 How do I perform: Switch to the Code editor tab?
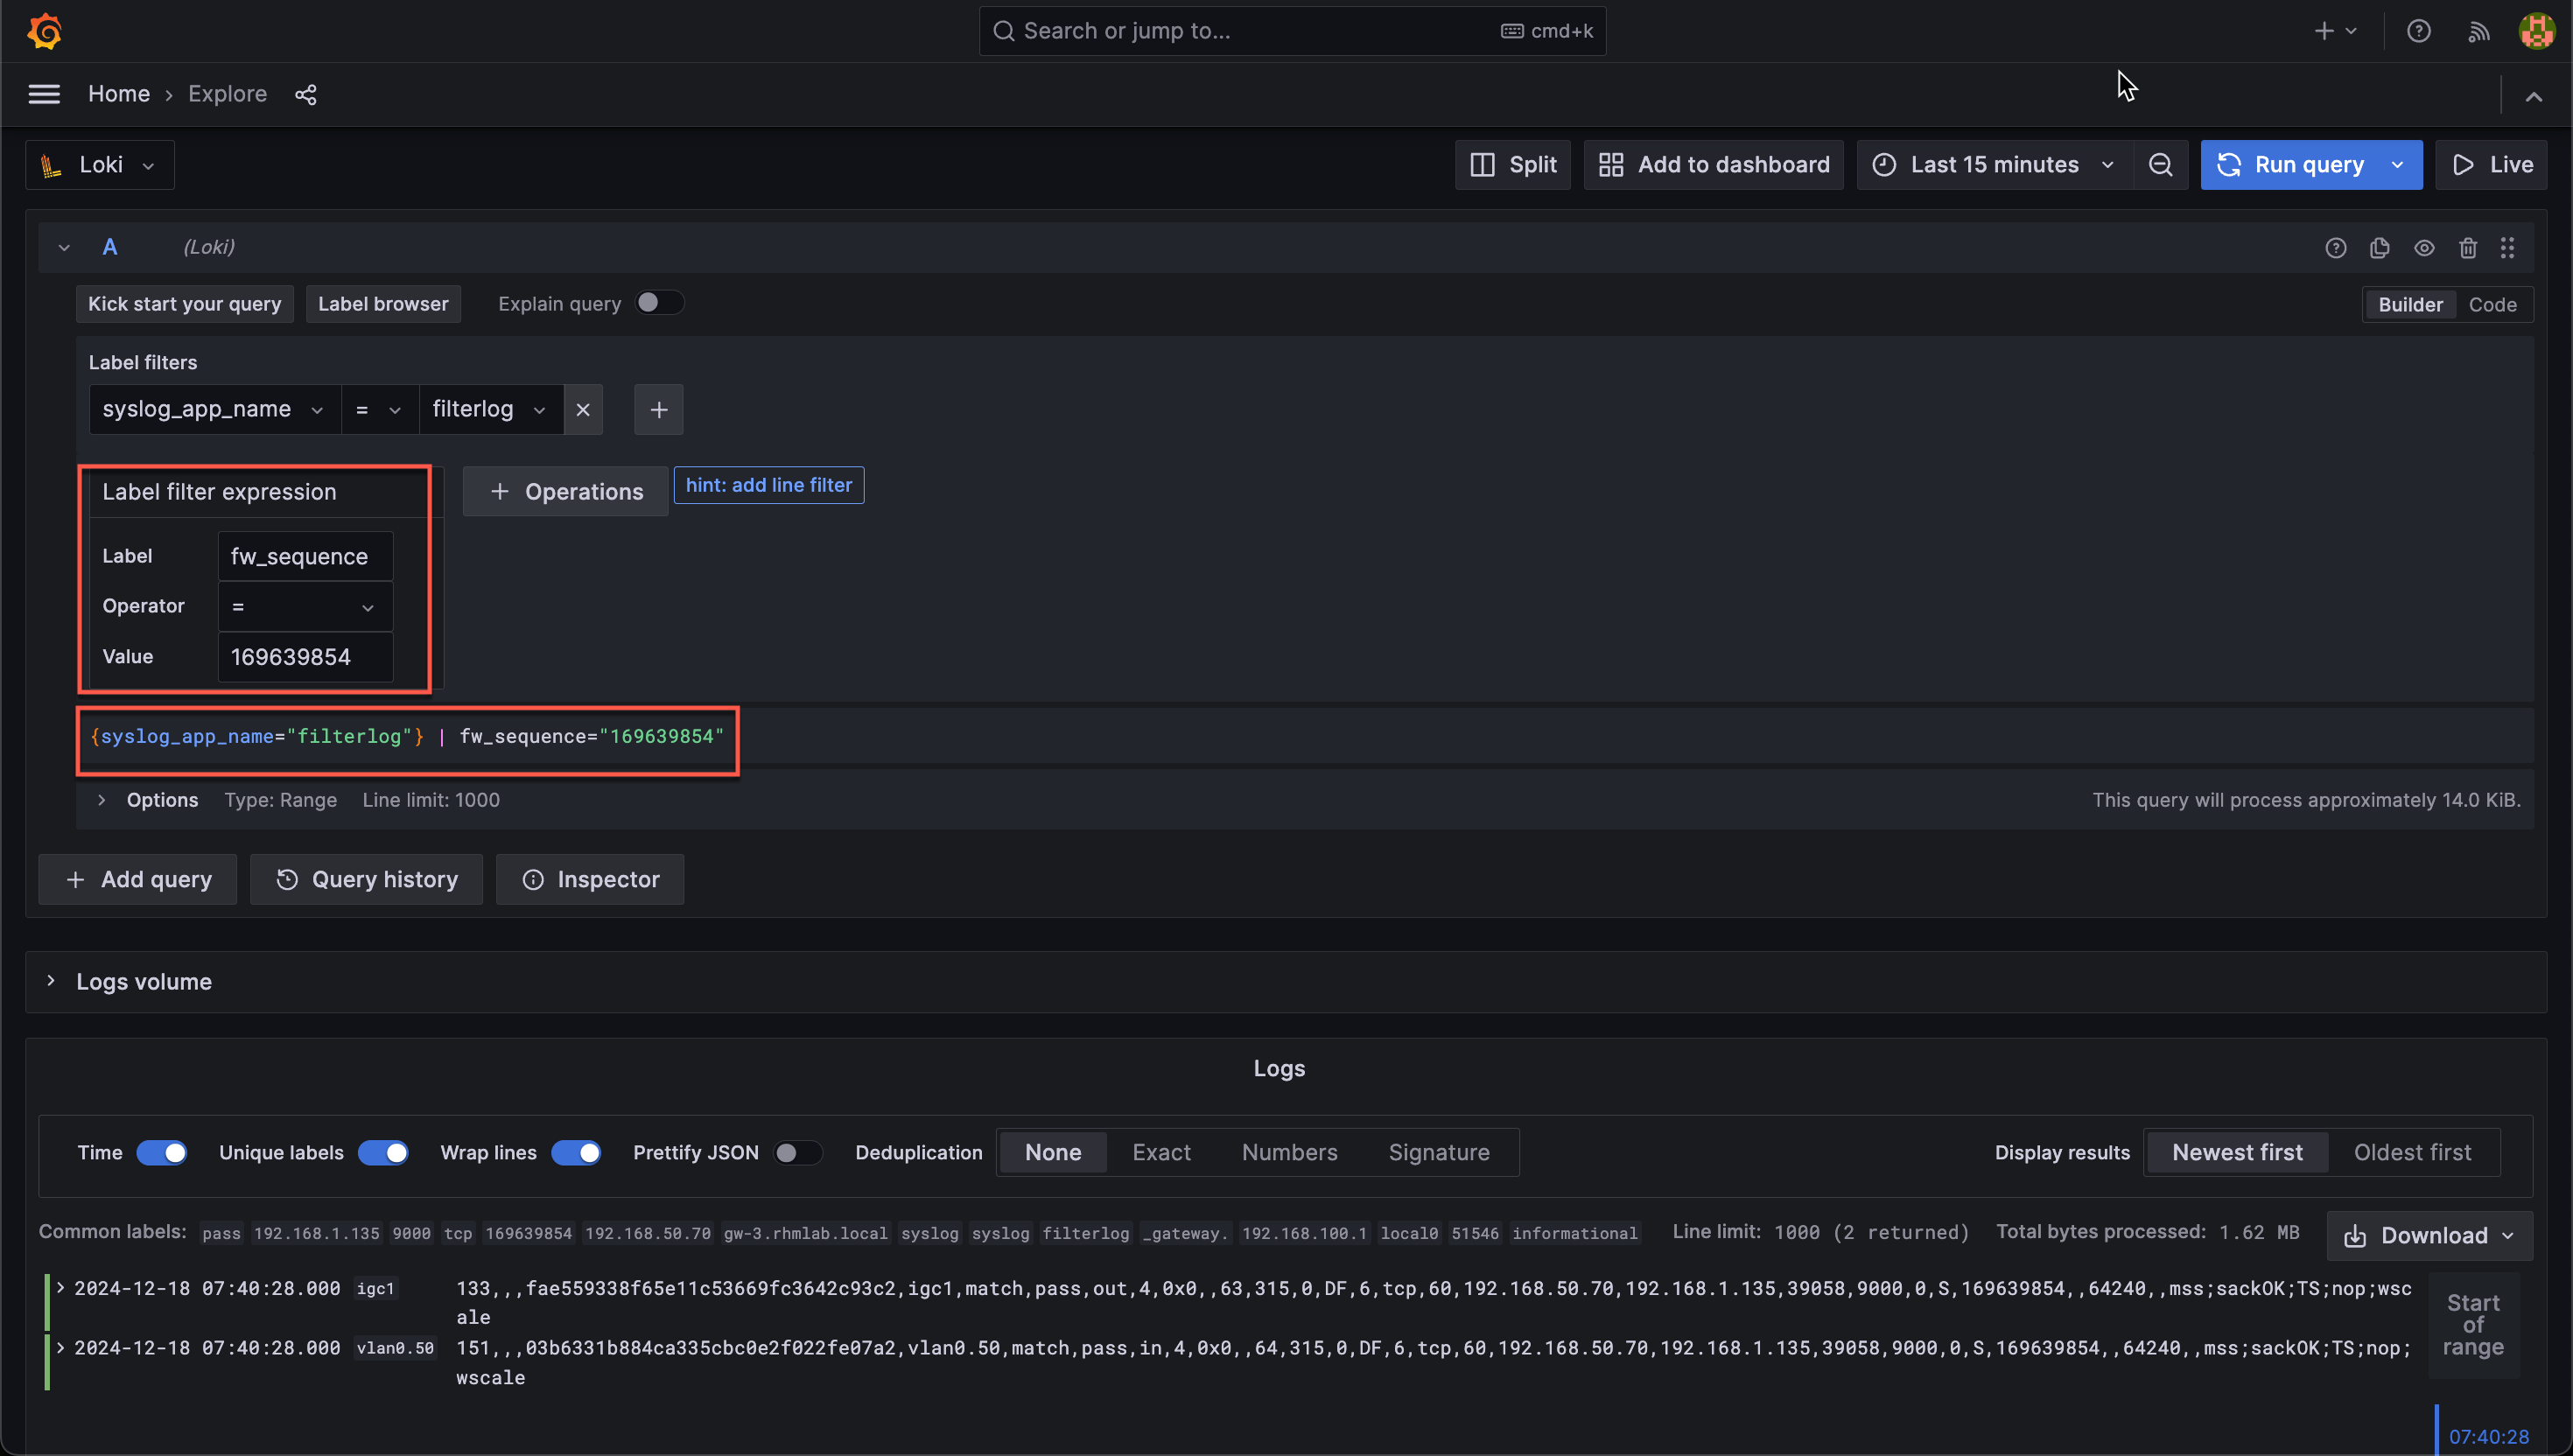click(2493, 304)
